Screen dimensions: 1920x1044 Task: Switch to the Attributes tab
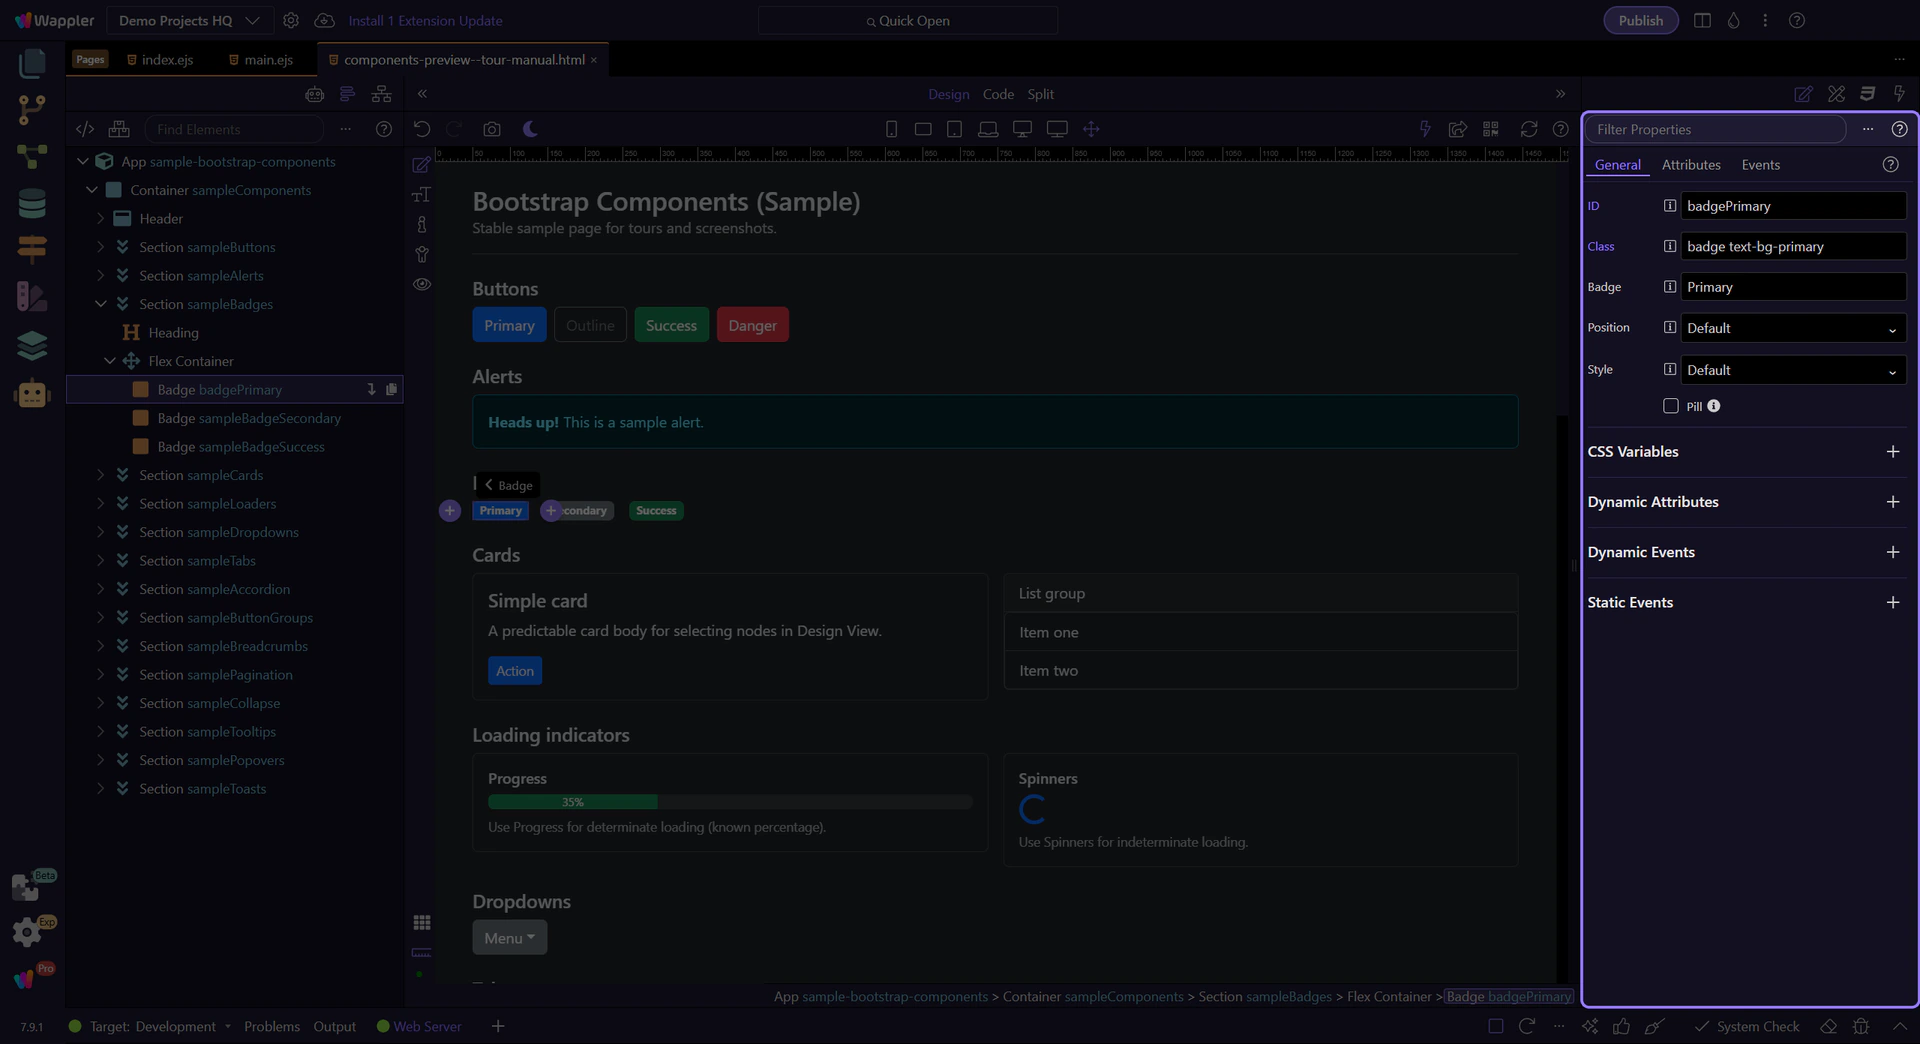tap(1691, 165)
